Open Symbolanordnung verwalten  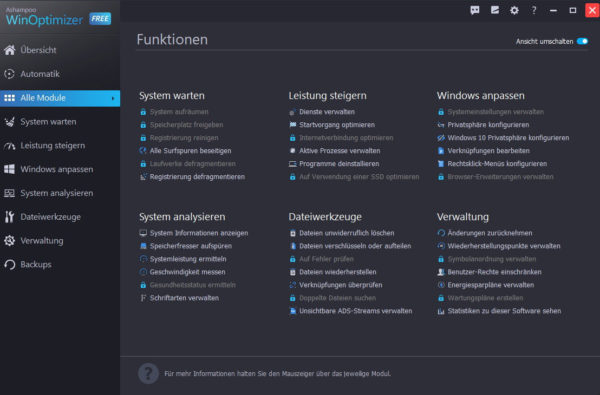[492, 259]
